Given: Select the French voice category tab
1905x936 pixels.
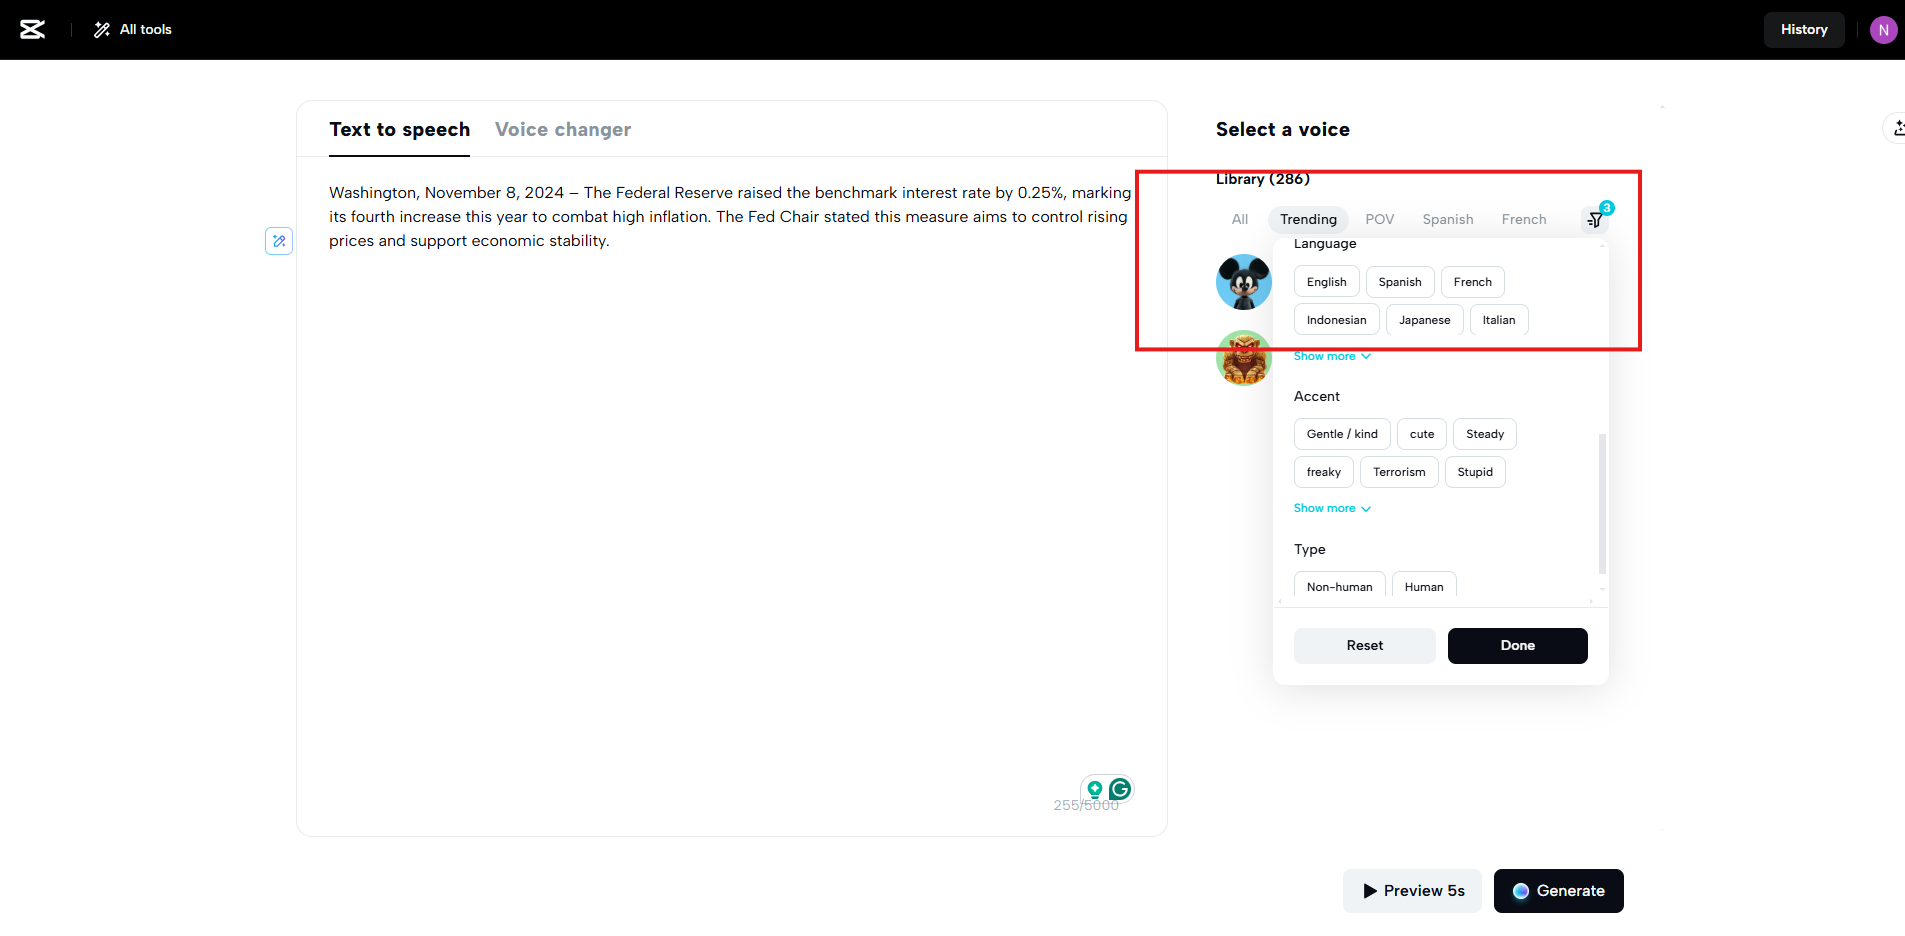Looking at the screenshot, I should [1524, 220].
